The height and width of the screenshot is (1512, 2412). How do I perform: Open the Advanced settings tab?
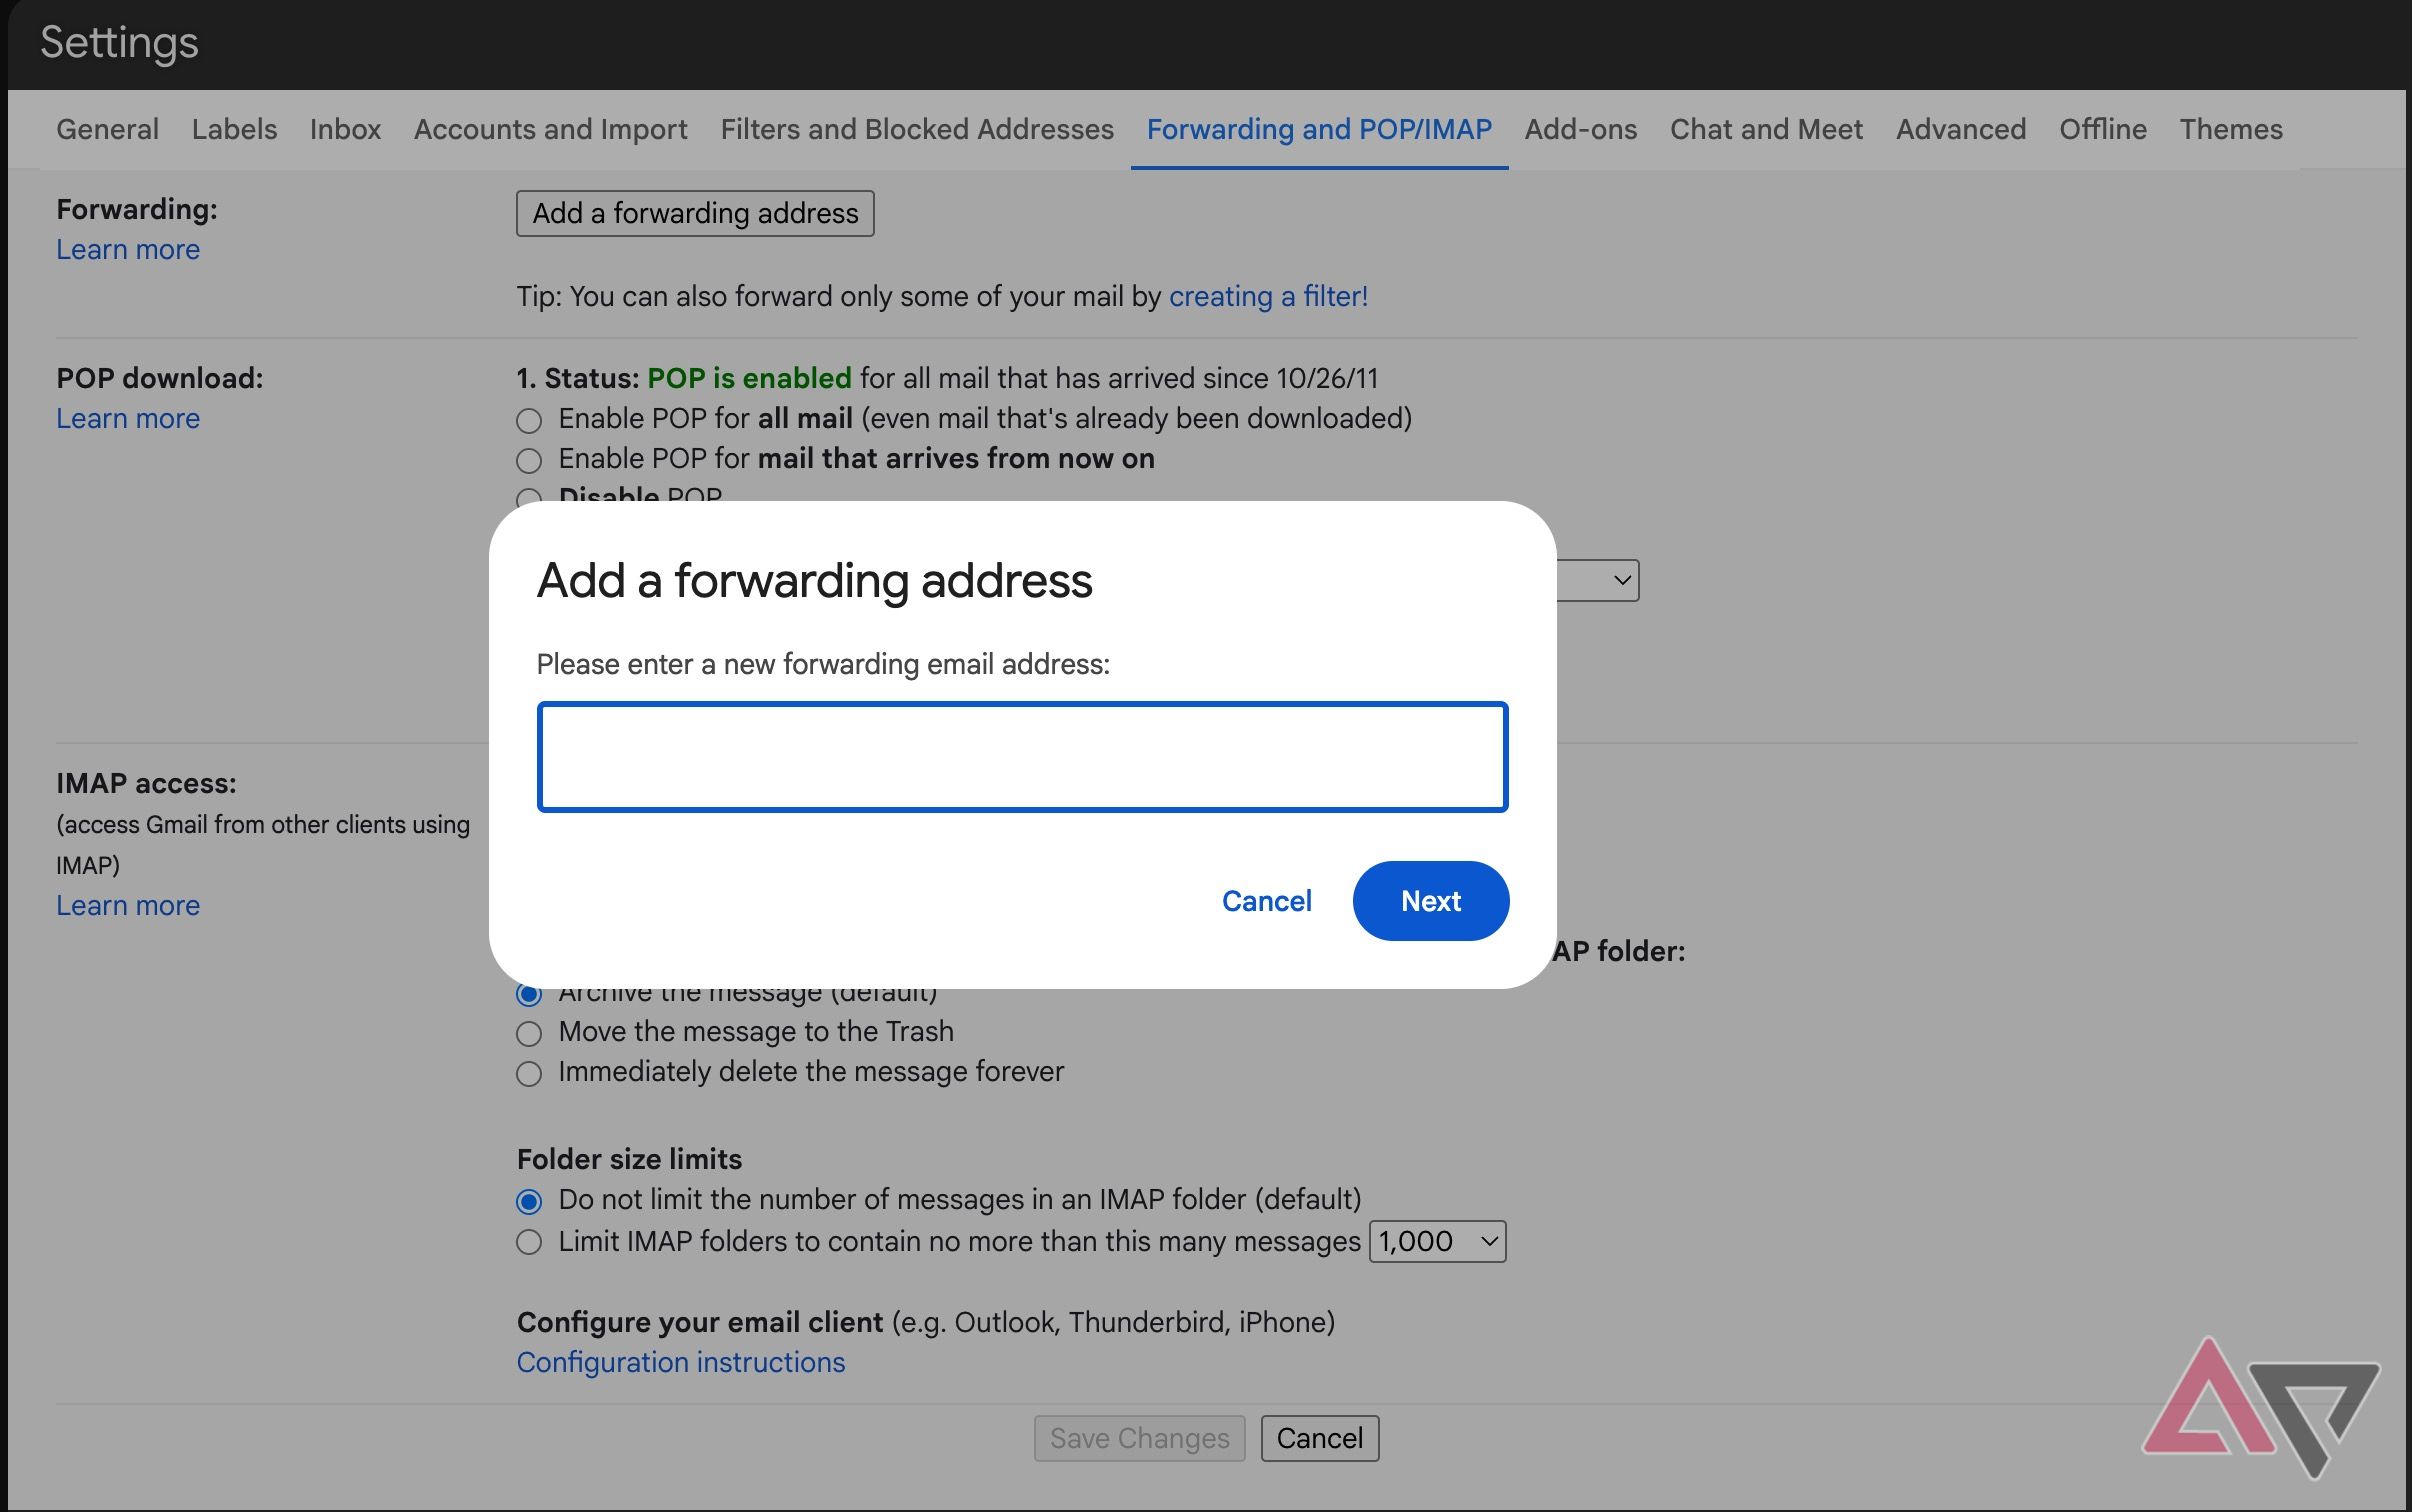pyautogui.click(x=1960, y=129)
